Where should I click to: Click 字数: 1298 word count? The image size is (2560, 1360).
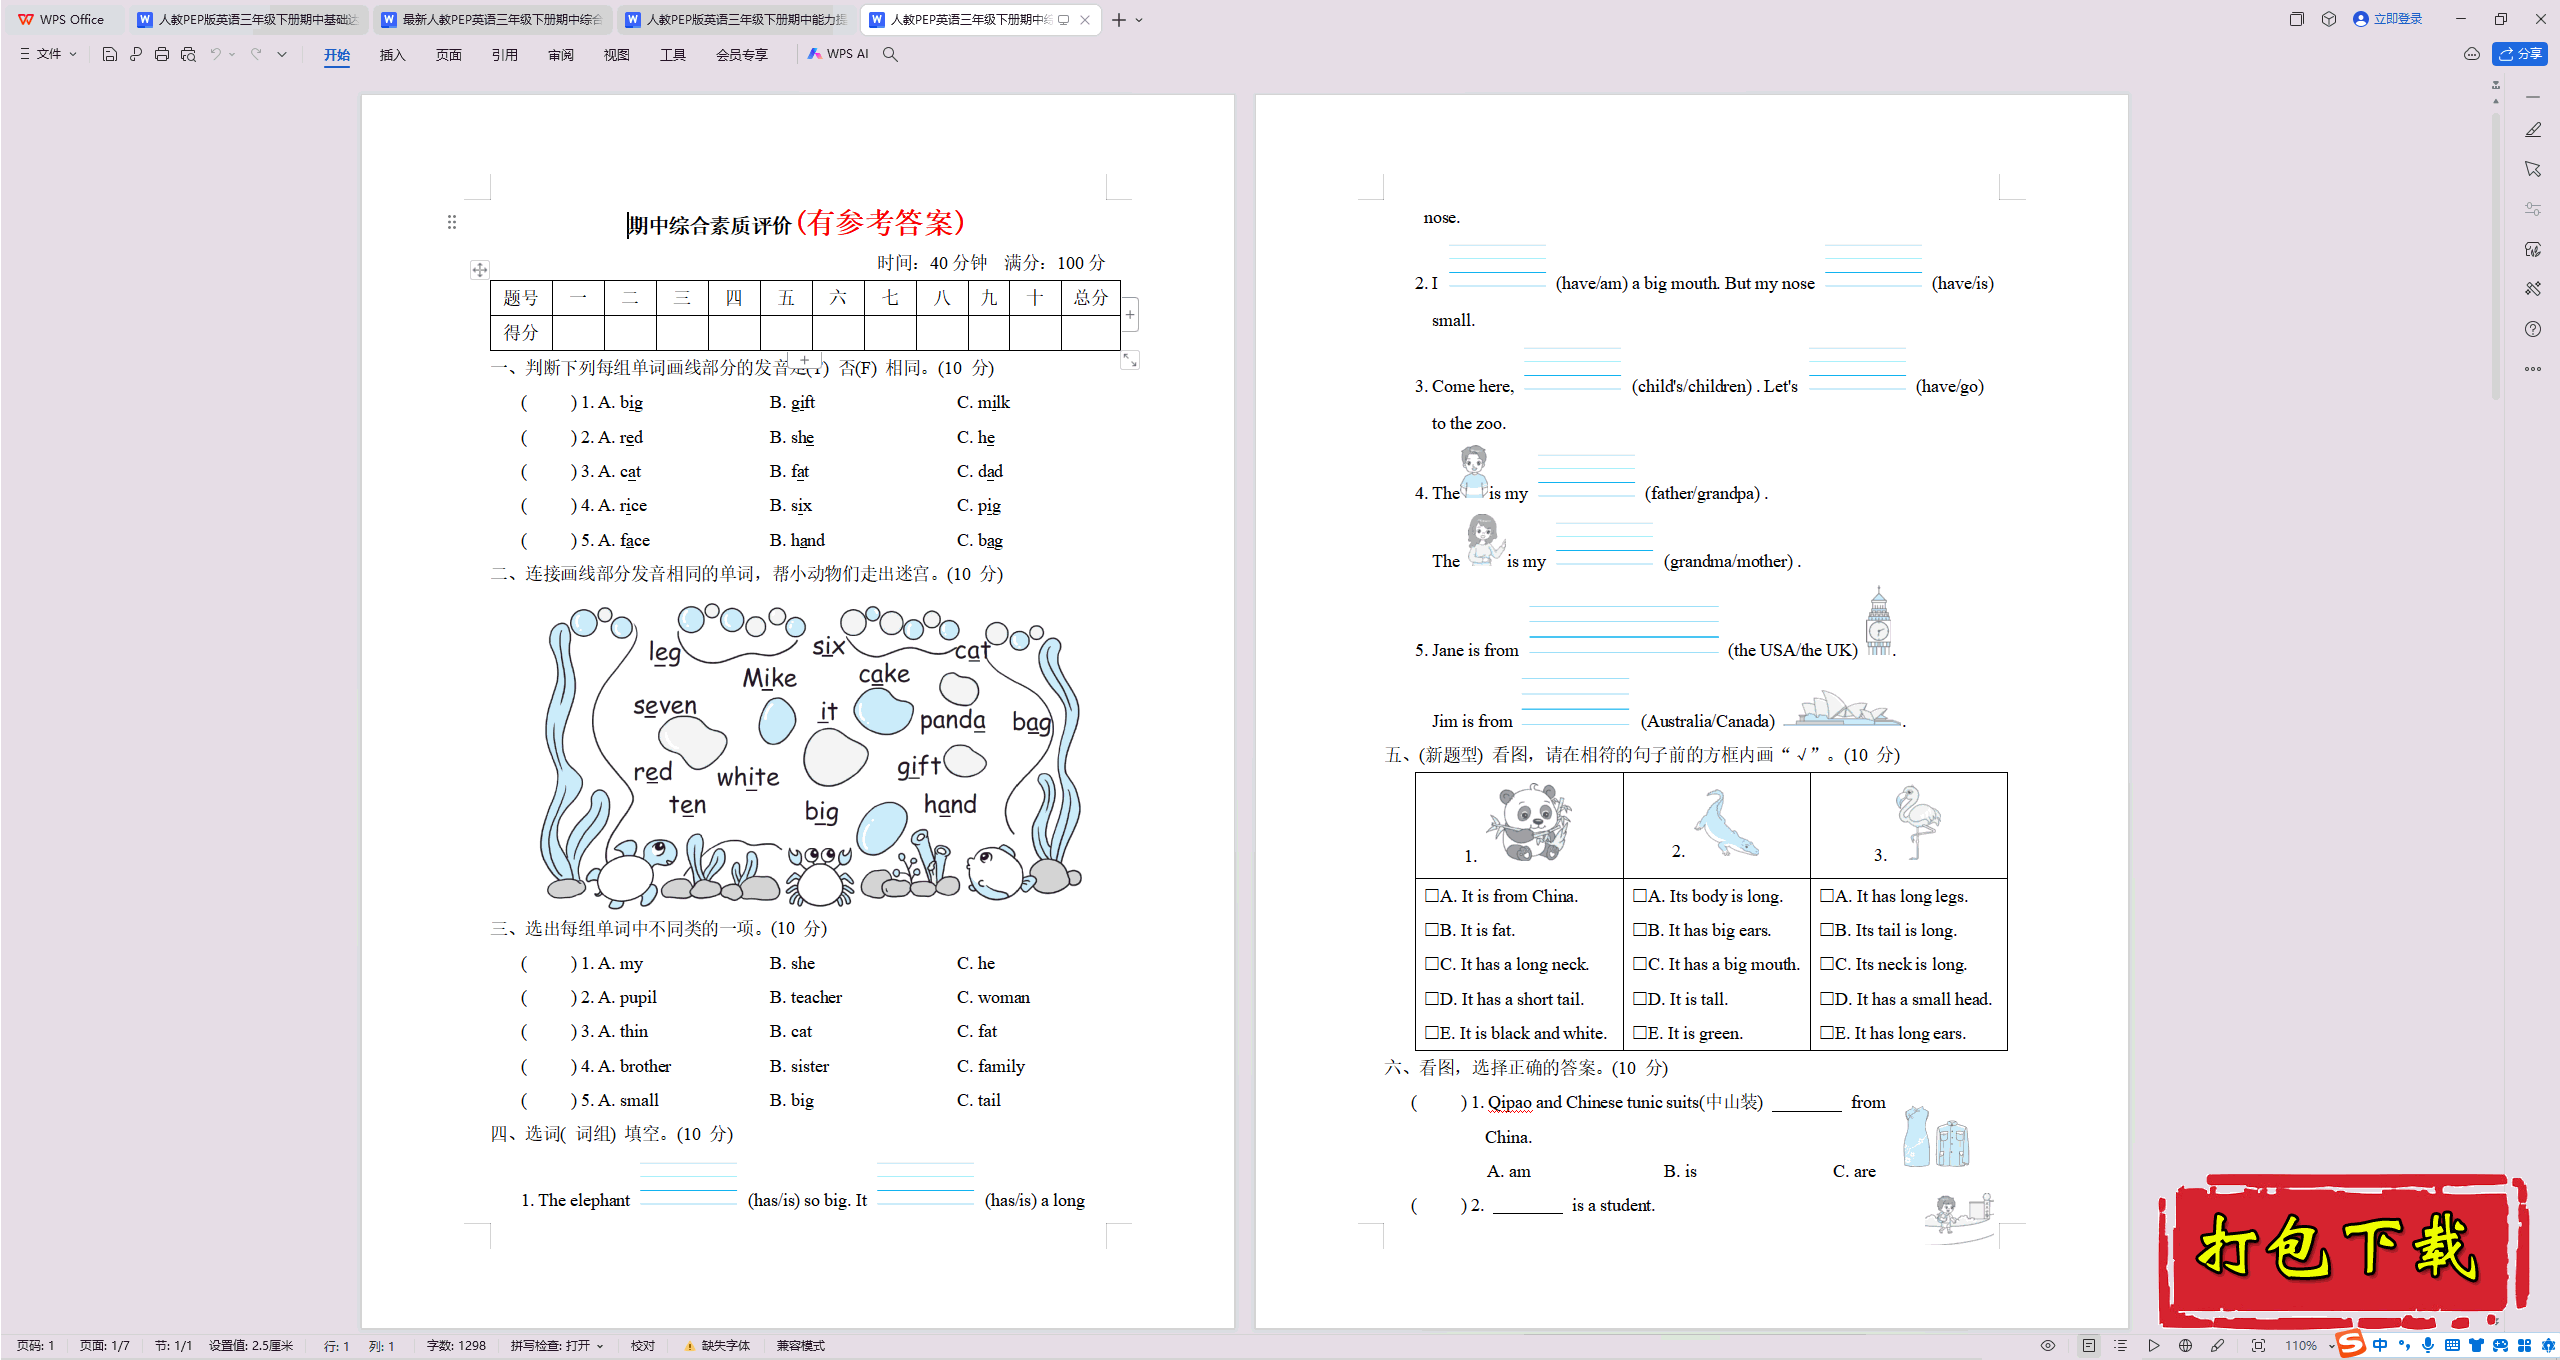(456, 1346)
